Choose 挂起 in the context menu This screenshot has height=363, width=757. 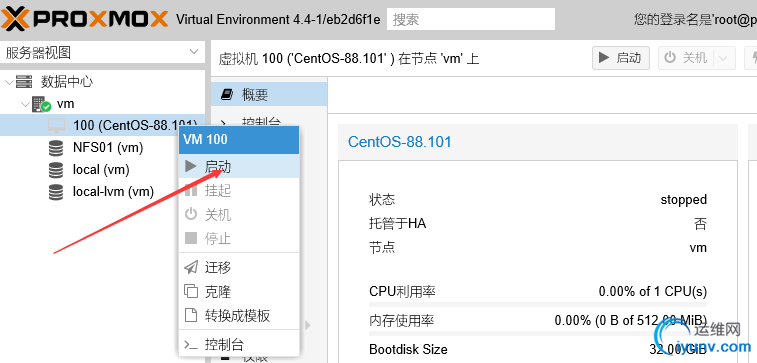pyautogui.click(x=239, y=191)
